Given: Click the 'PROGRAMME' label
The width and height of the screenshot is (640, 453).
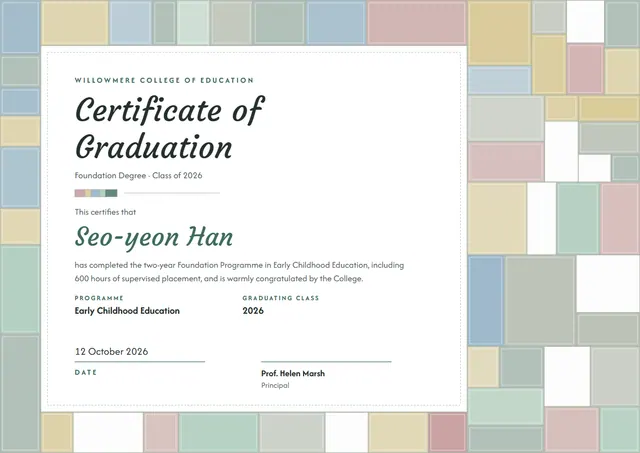Looking at the screenshot, I should (x=99, y=298).
